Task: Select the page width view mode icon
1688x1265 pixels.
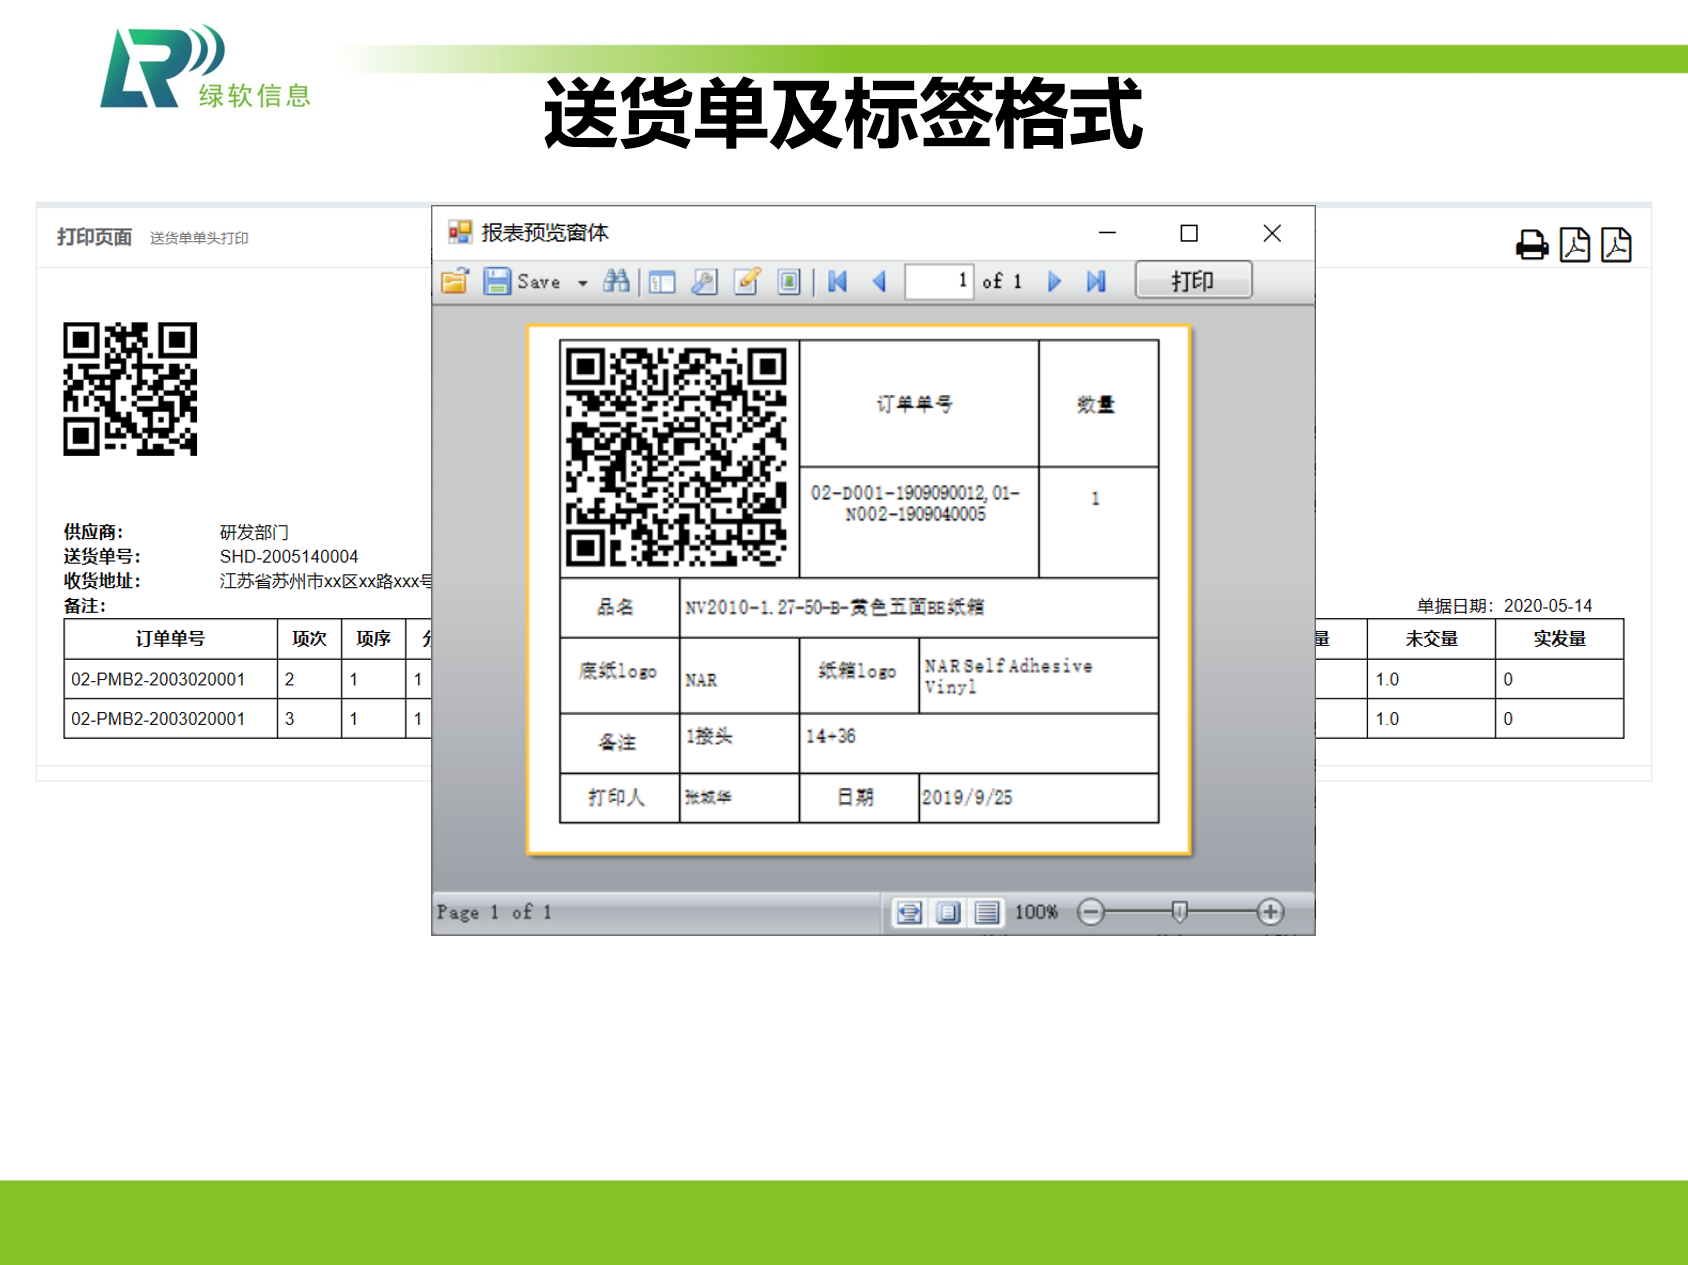Action: click(909, 912)
